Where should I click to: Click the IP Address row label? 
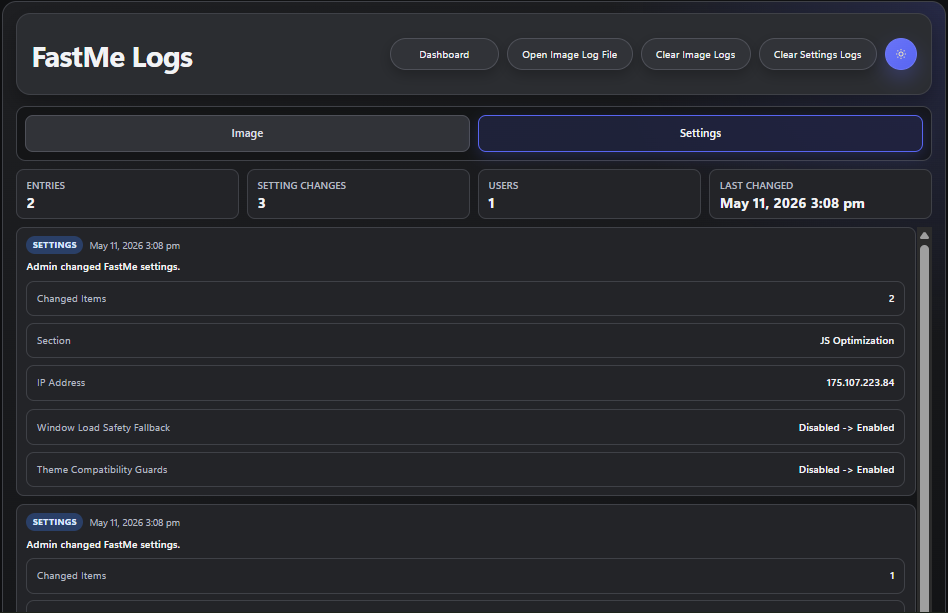(x=61, y=383)
